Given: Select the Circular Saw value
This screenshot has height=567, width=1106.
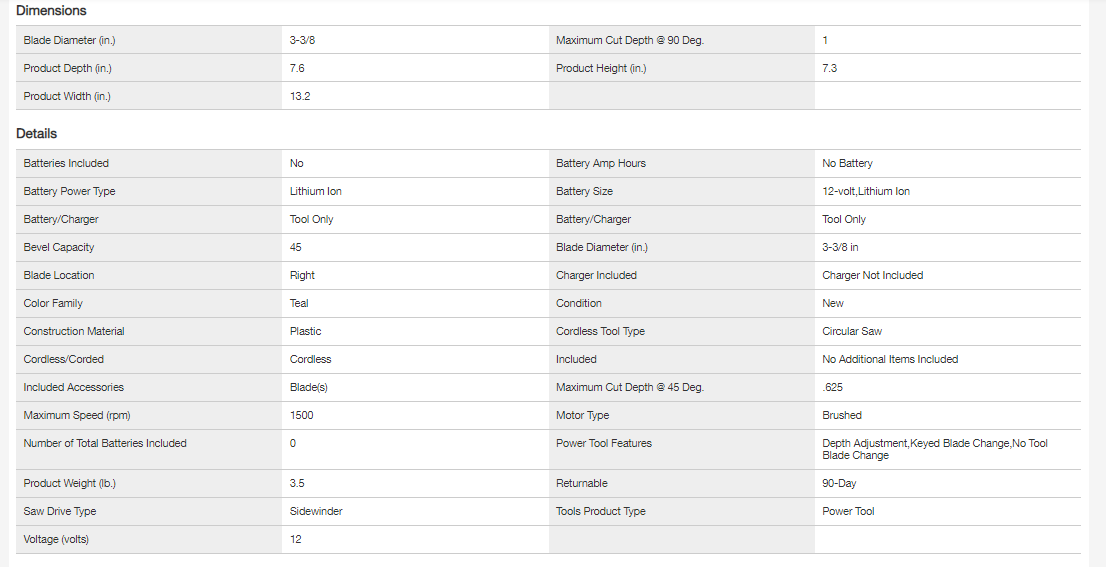Looking at the screenshot, I should point(852,331).
